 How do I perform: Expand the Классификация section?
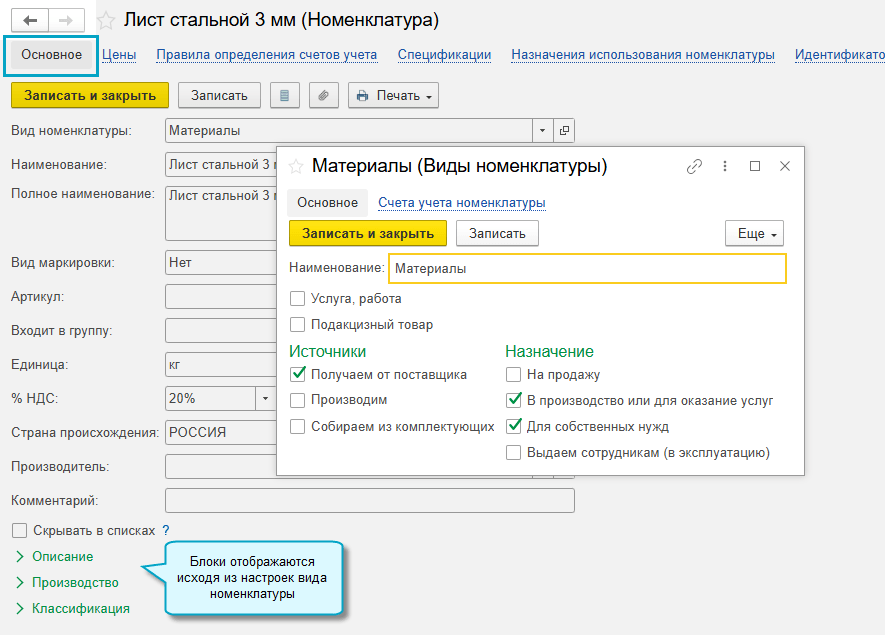pos(73,608)
